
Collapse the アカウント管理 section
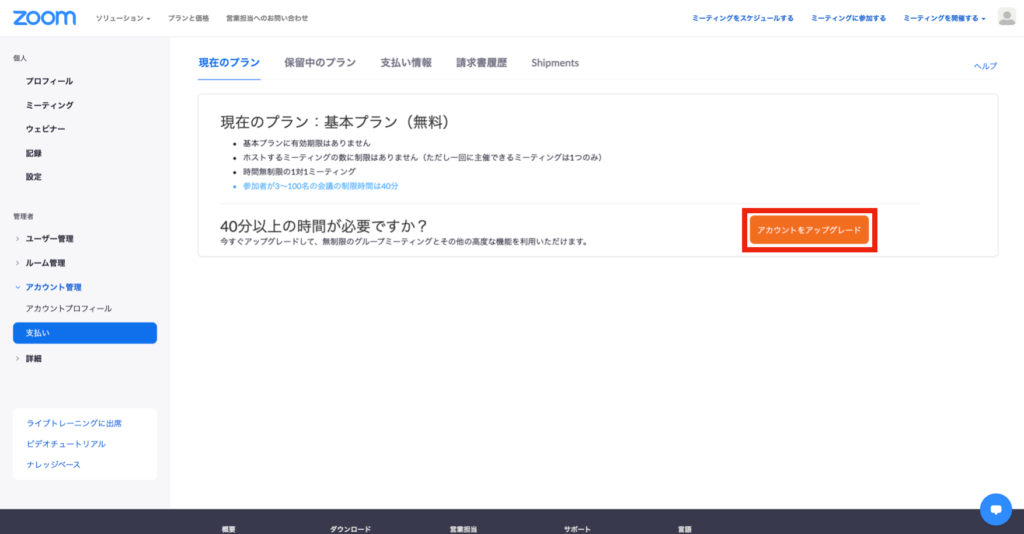[53, 287]
